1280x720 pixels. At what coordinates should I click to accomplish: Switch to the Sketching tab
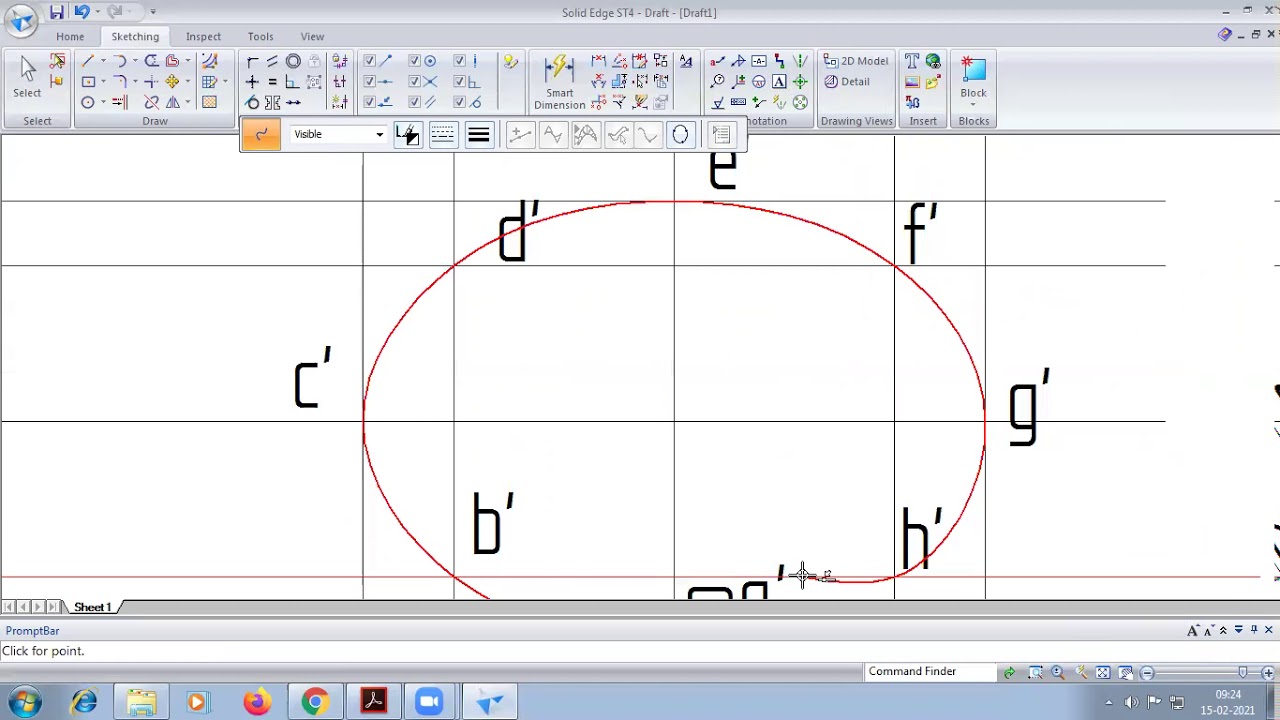[135, 37]
